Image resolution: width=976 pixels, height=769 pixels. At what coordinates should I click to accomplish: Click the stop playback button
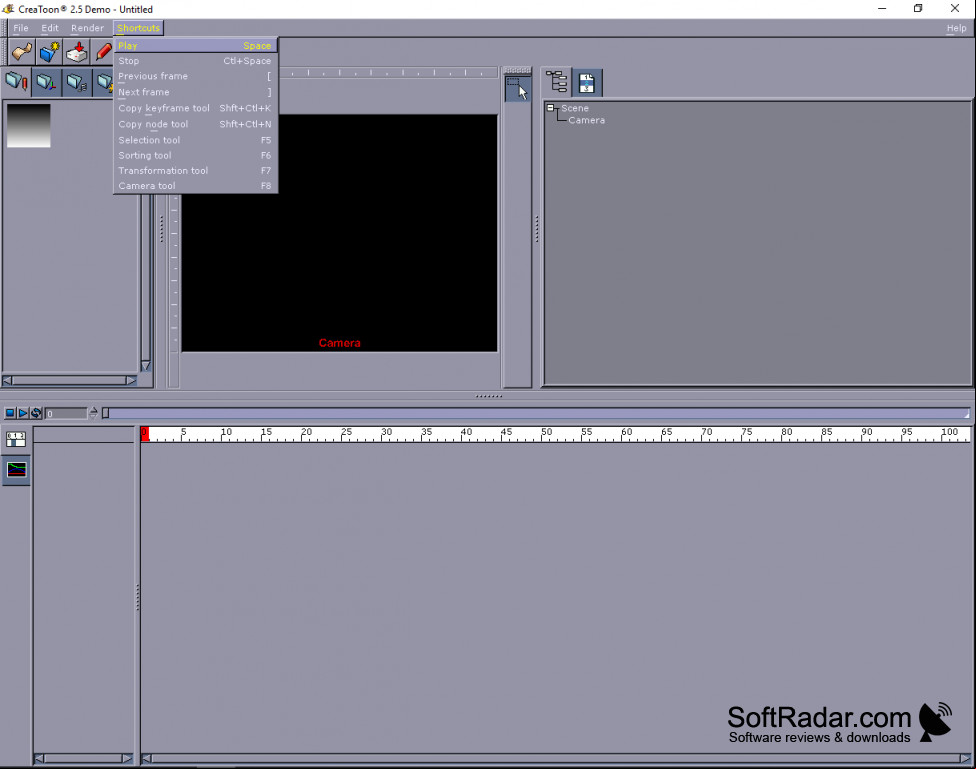tap(10, 413)
